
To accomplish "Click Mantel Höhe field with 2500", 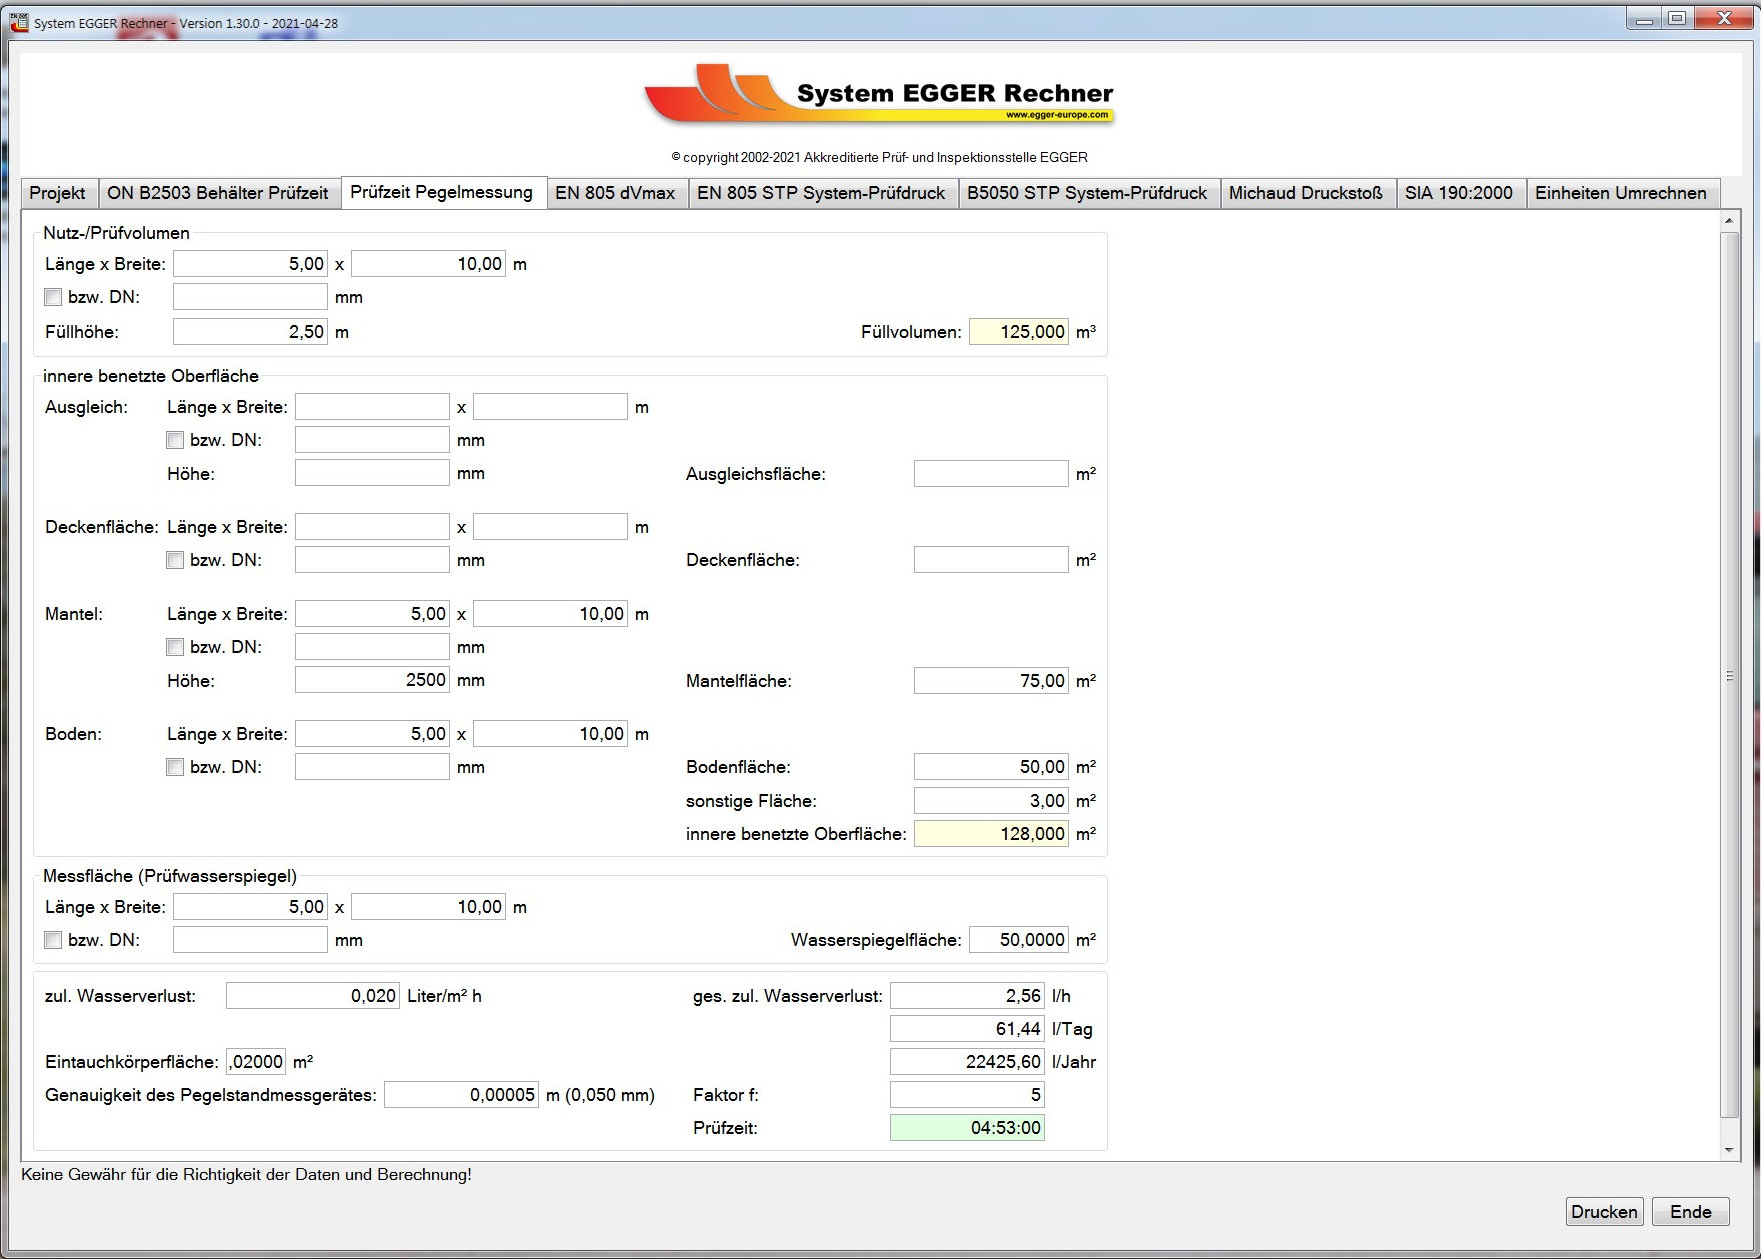I will click(x=372, y=680).
